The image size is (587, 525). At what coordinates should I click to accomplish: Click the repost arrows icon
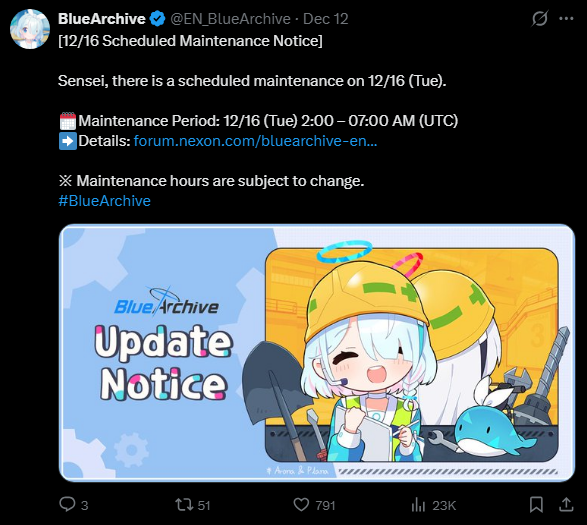[184, 504]
